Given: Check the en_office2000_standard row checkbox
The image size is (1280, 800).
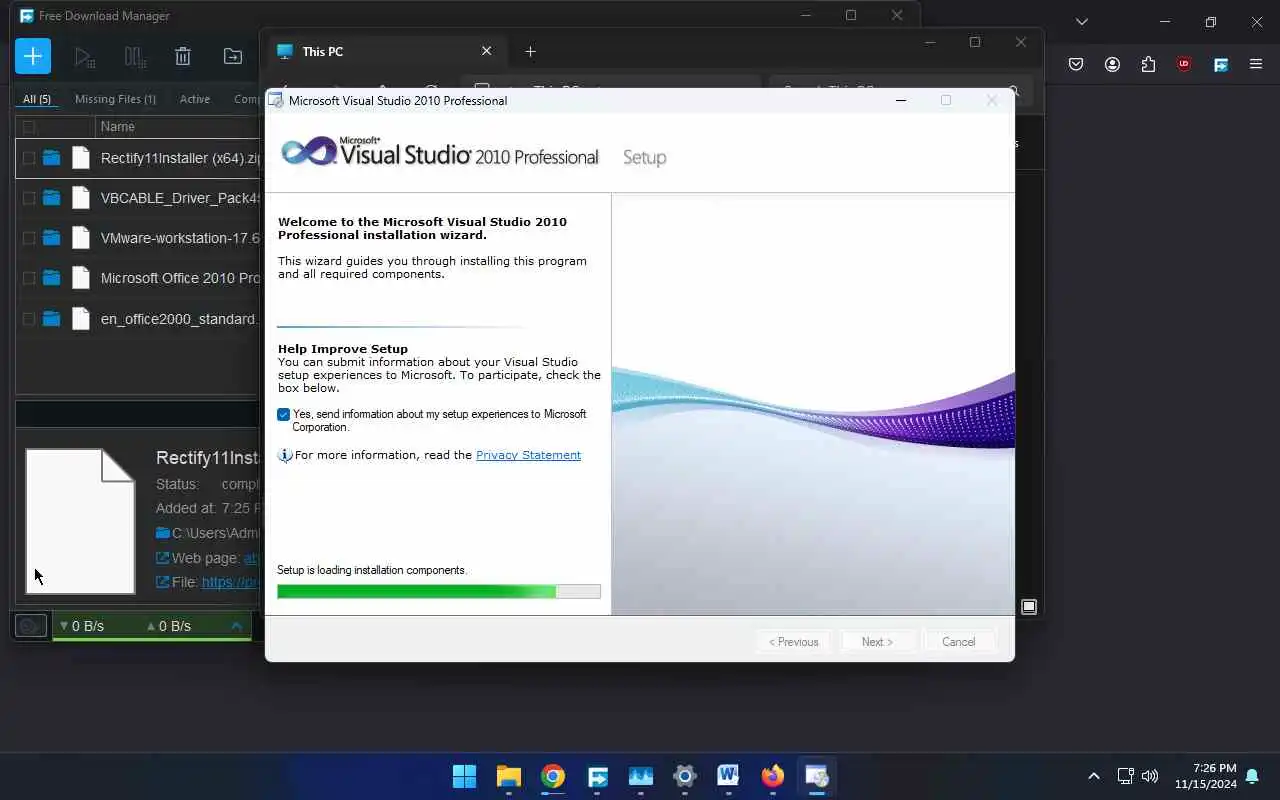Looking at the screenshot, I should click(x=29, y=318).
